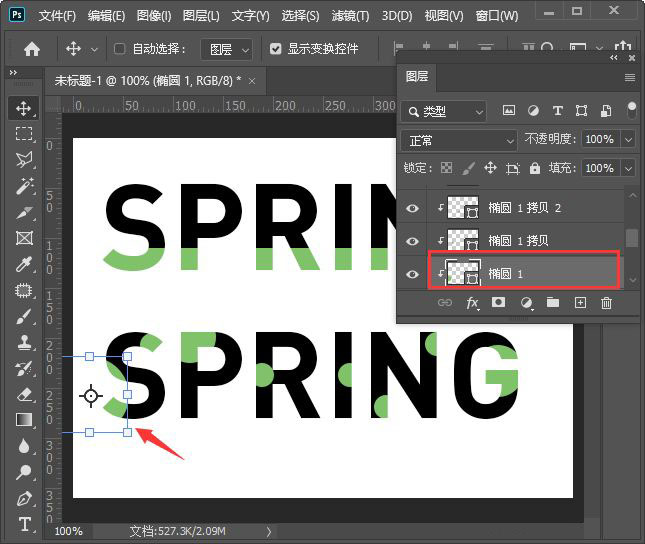Image resolution: width=645 pixels, height=544 pixels.
Task: Open the 编辑(E) menu
Action: pyautogui.click(x=106, y=16)
